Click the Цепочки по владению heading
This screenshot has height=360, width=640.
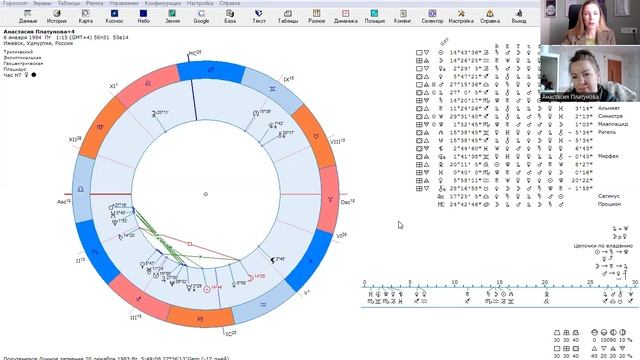(x=603, y=246)
